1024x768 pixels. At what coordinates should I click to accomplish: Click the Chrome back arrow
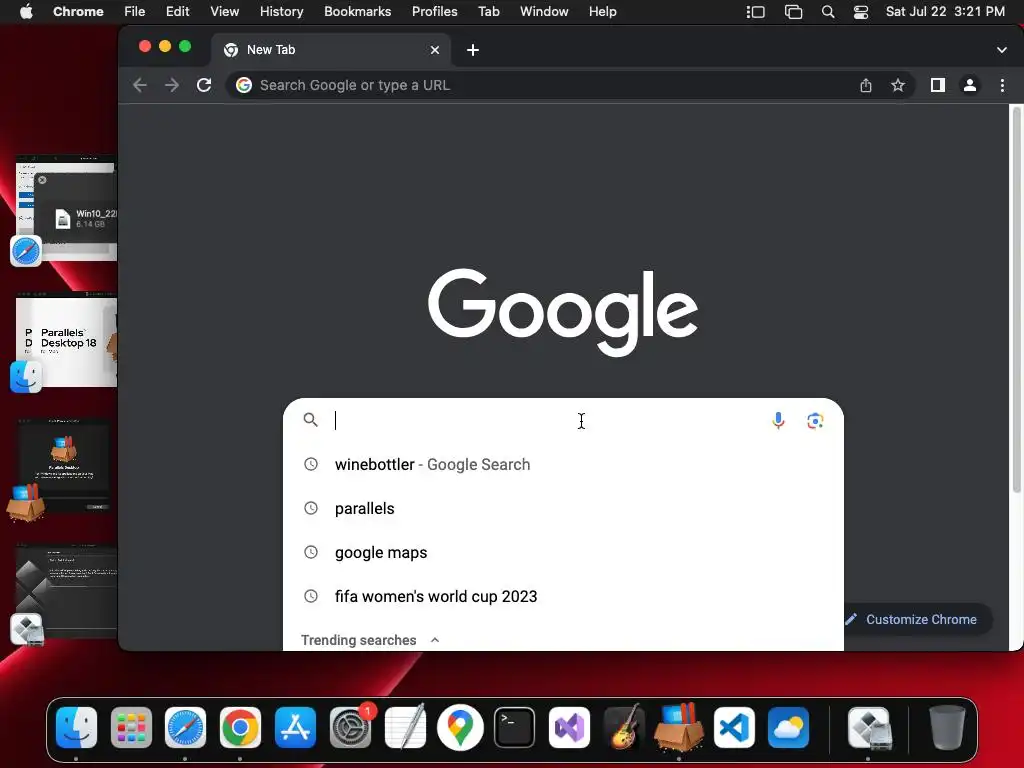140,85
